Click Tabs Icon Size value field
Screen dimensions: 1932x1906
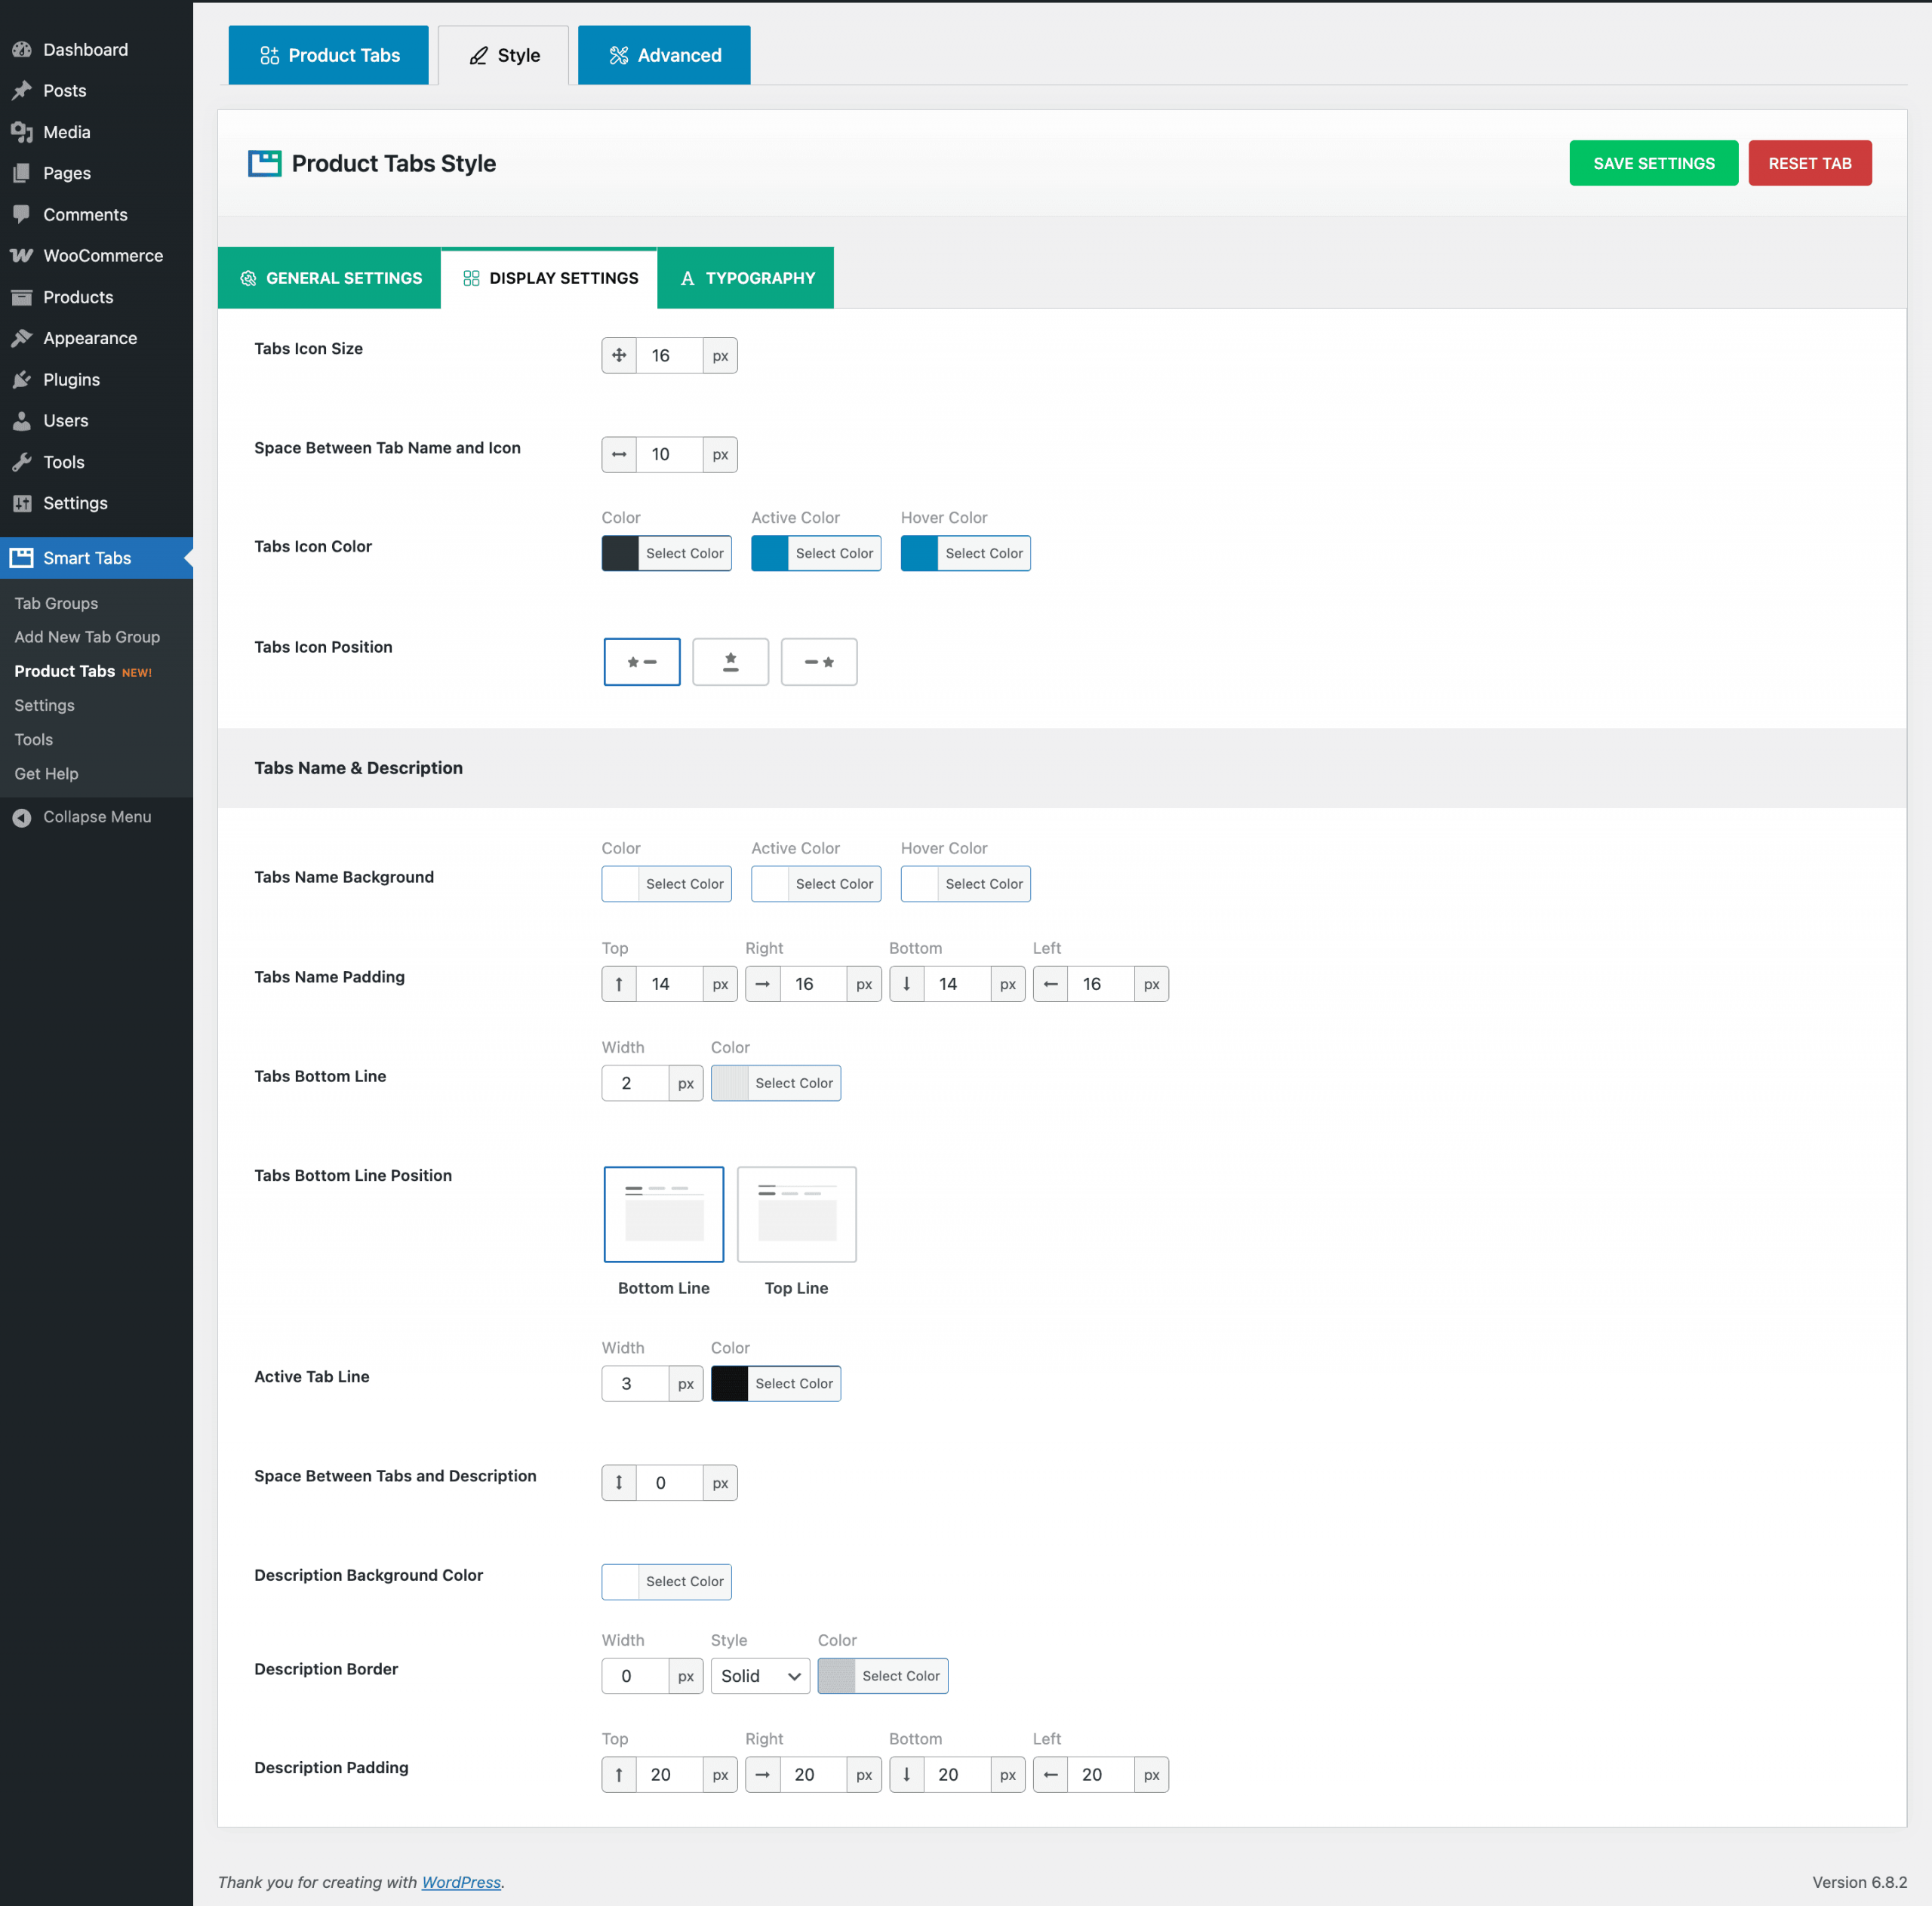pyautogui.click(x=669, y=355)
